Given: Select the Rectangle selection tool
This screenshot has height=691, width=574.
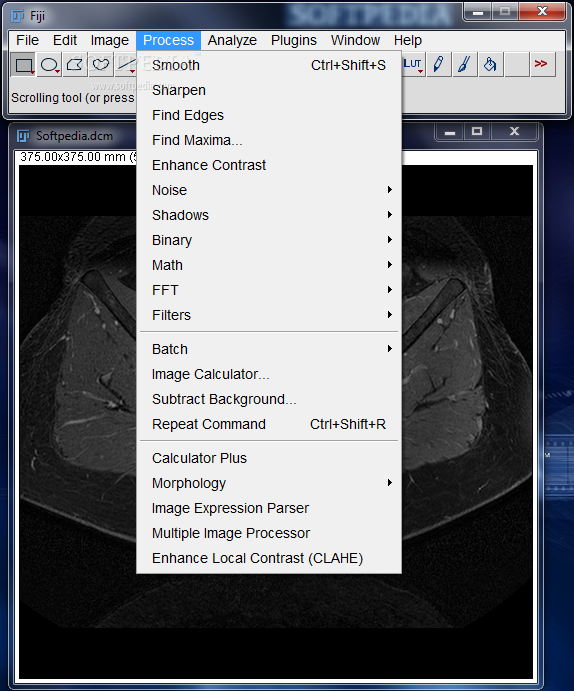Looking at the screenshot, I should click(x=23, y=65).
